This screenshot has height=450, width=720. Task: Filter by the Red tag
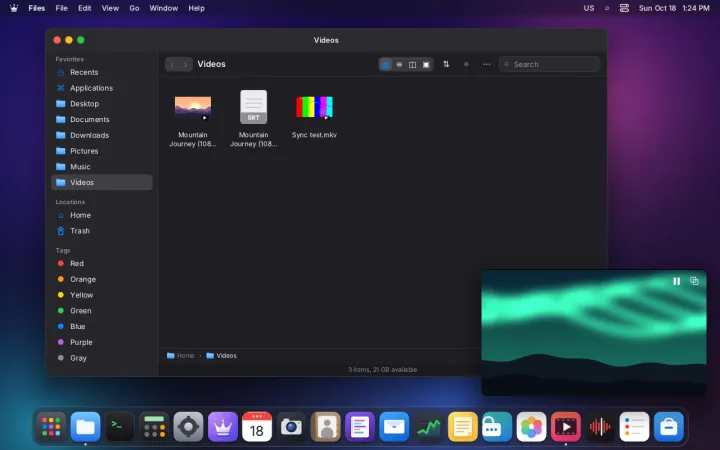pyautogui.click(x=101, y=263)
